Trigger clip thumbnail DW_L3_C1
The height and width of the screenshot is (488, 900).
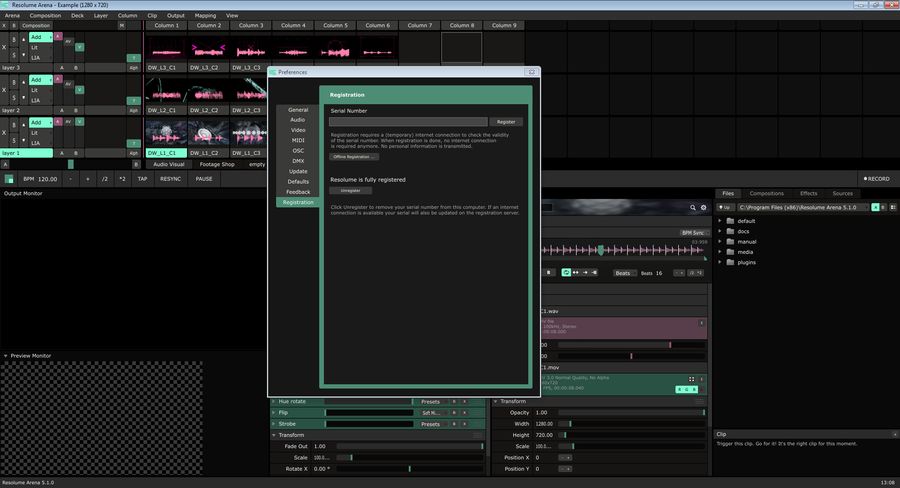[x=166, y=48]
